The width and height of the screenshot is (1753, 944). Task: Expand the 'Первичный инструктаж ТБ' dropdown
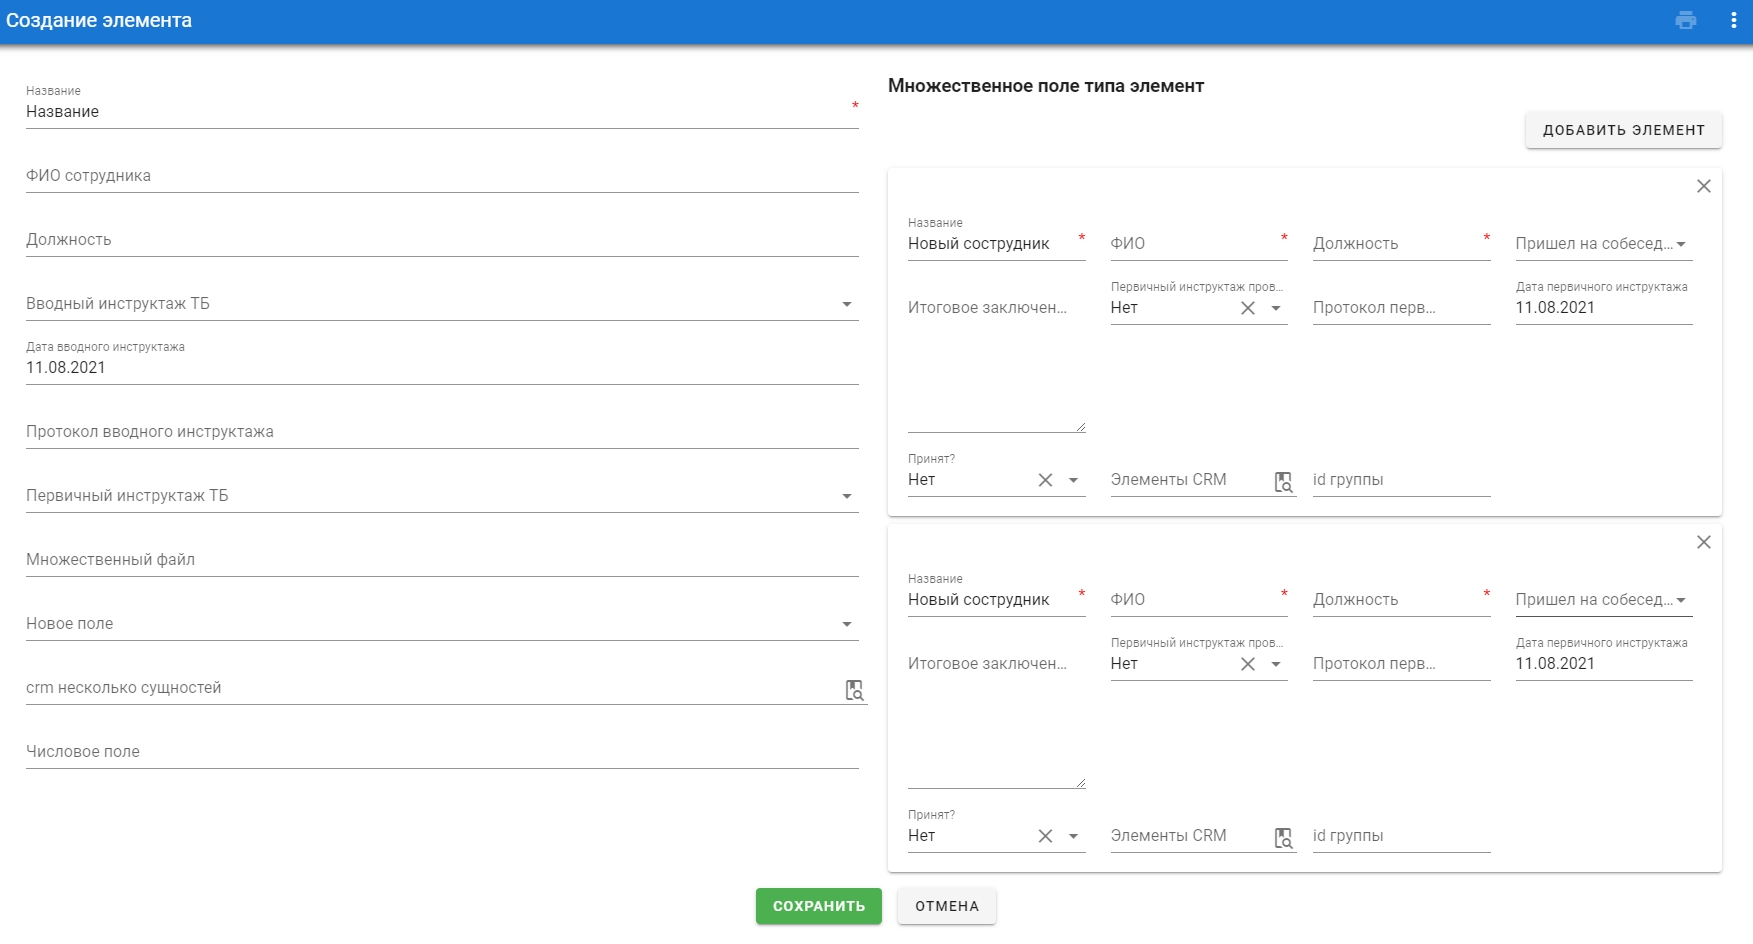[x=847, y=496]
